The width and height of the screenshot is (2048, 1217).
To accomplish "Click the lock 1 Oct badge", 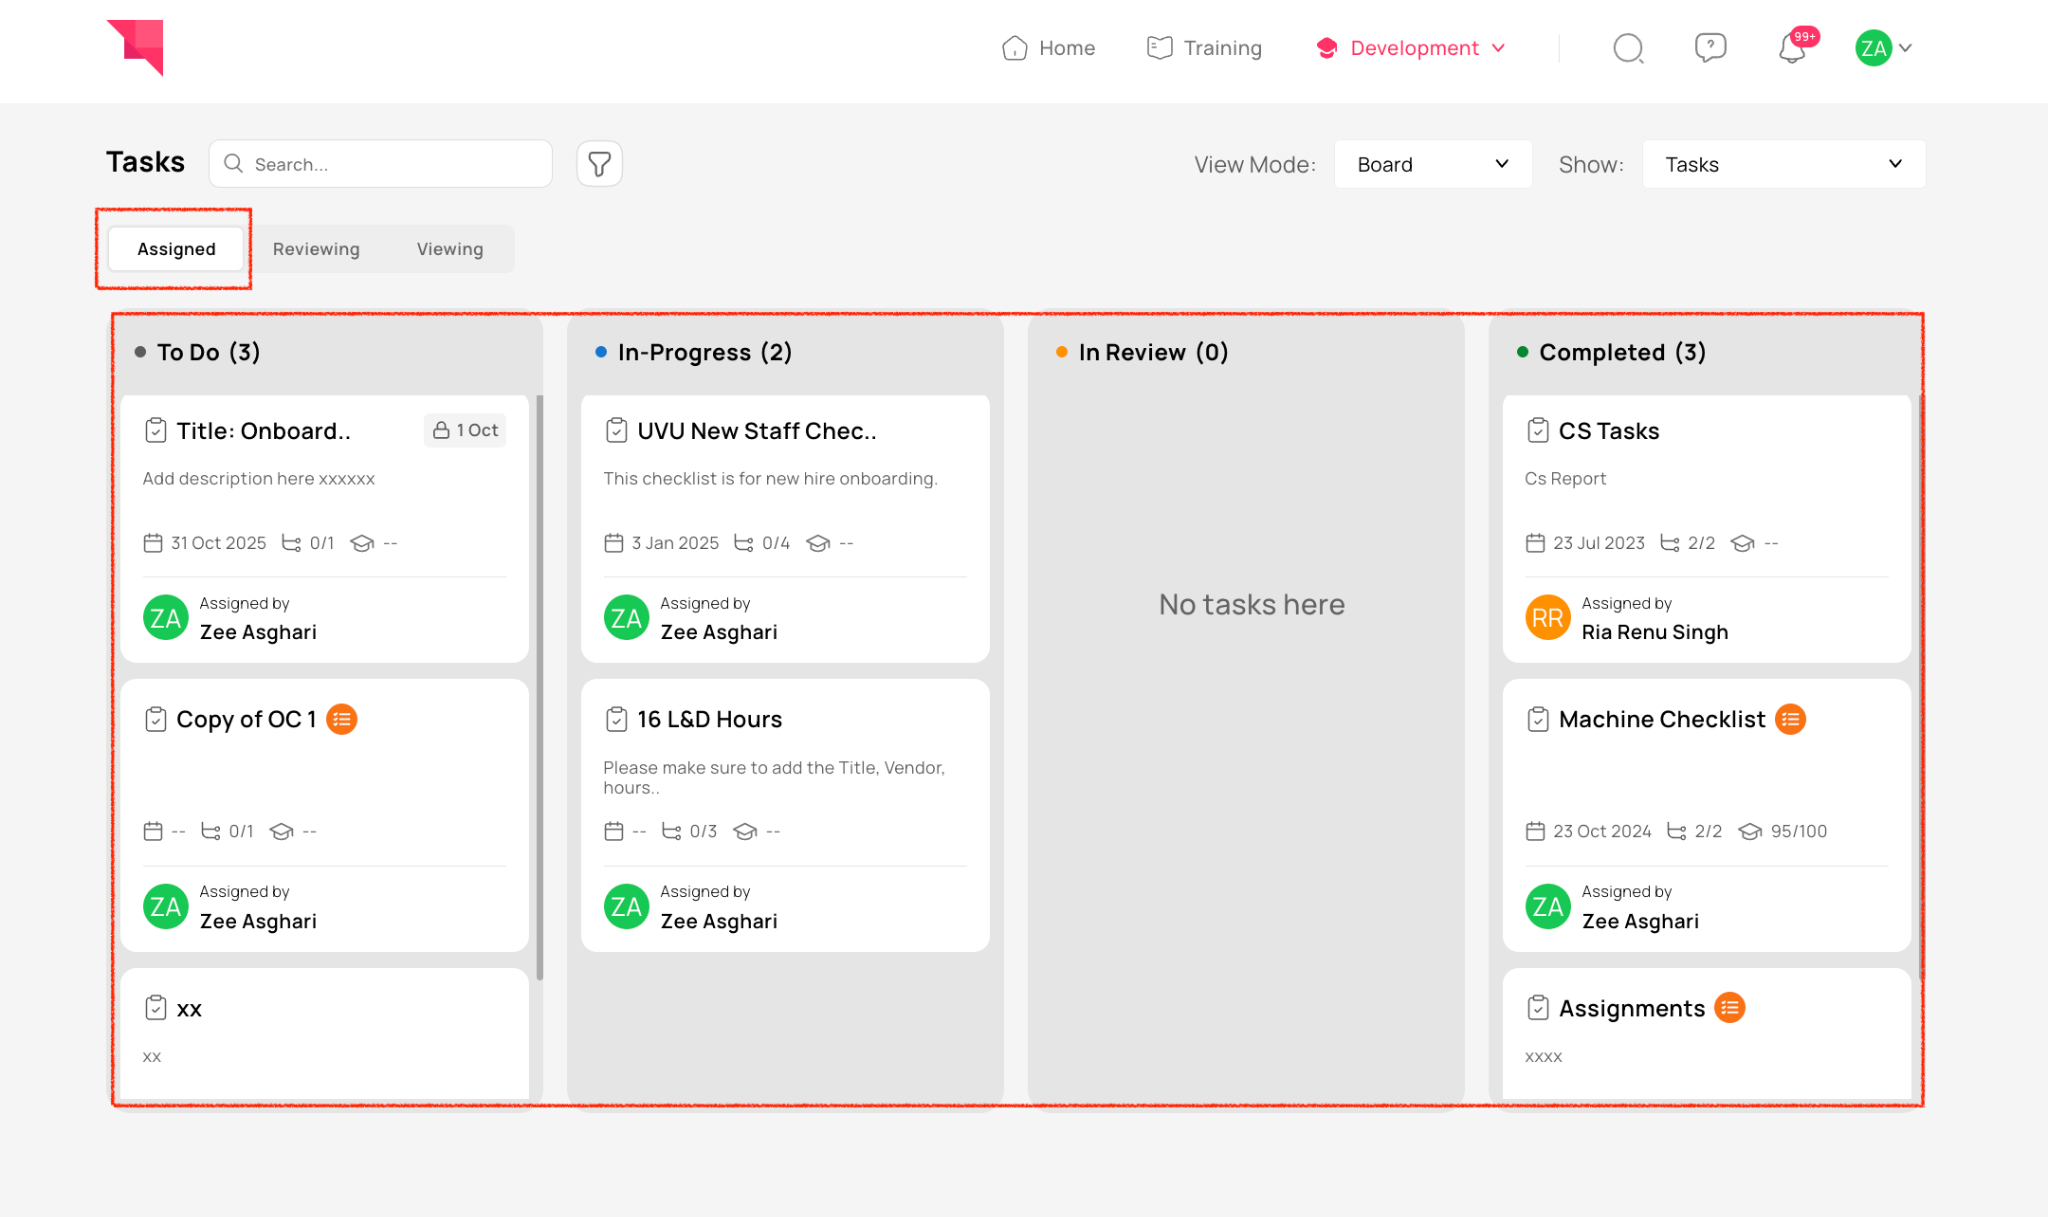I will [466, 430].
